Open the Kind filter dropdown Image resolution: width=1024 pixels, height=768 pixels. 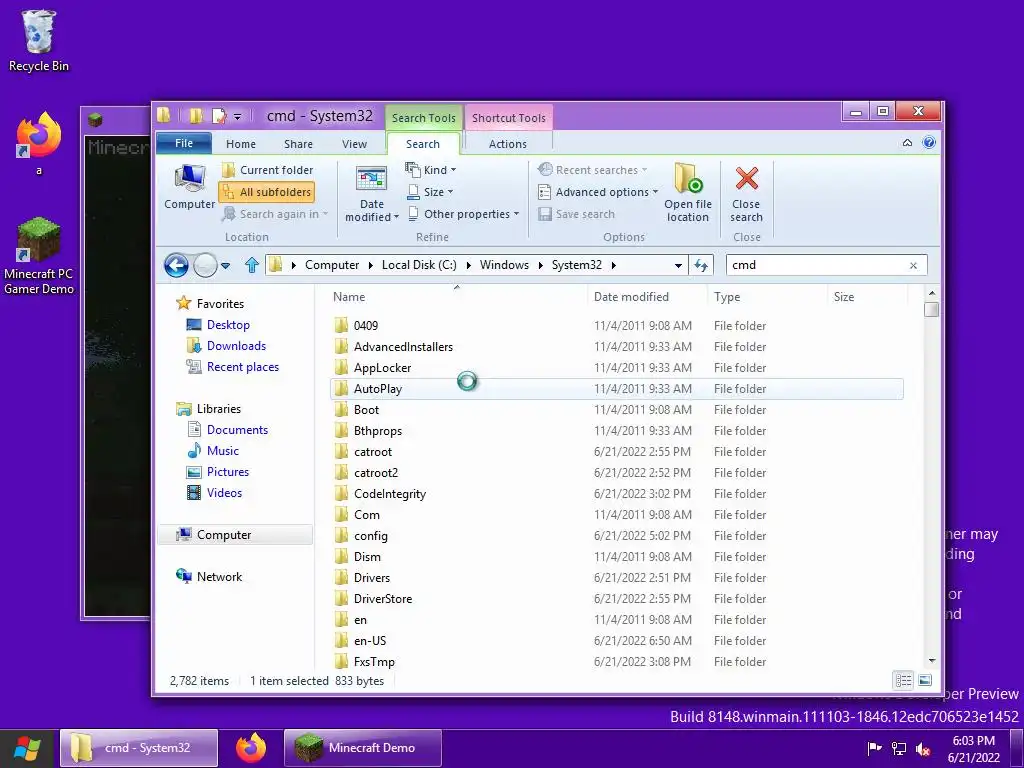tap(431, 170)
